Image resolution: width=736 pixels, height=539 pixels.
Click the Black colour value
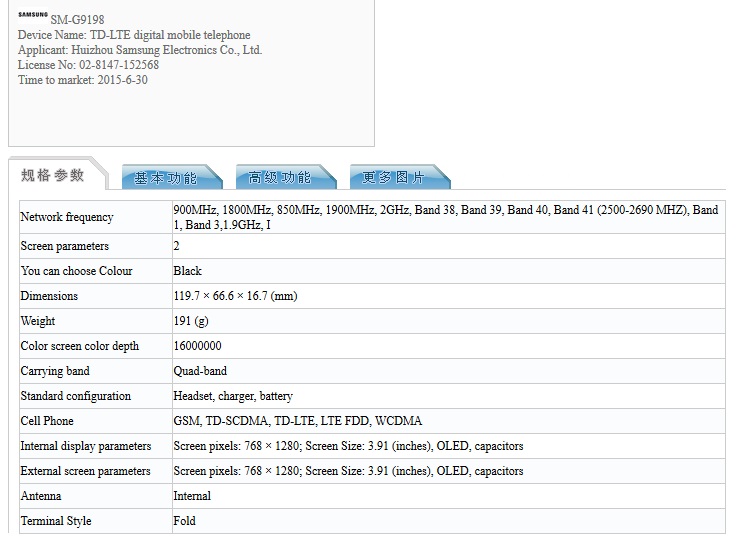[187, 271]
